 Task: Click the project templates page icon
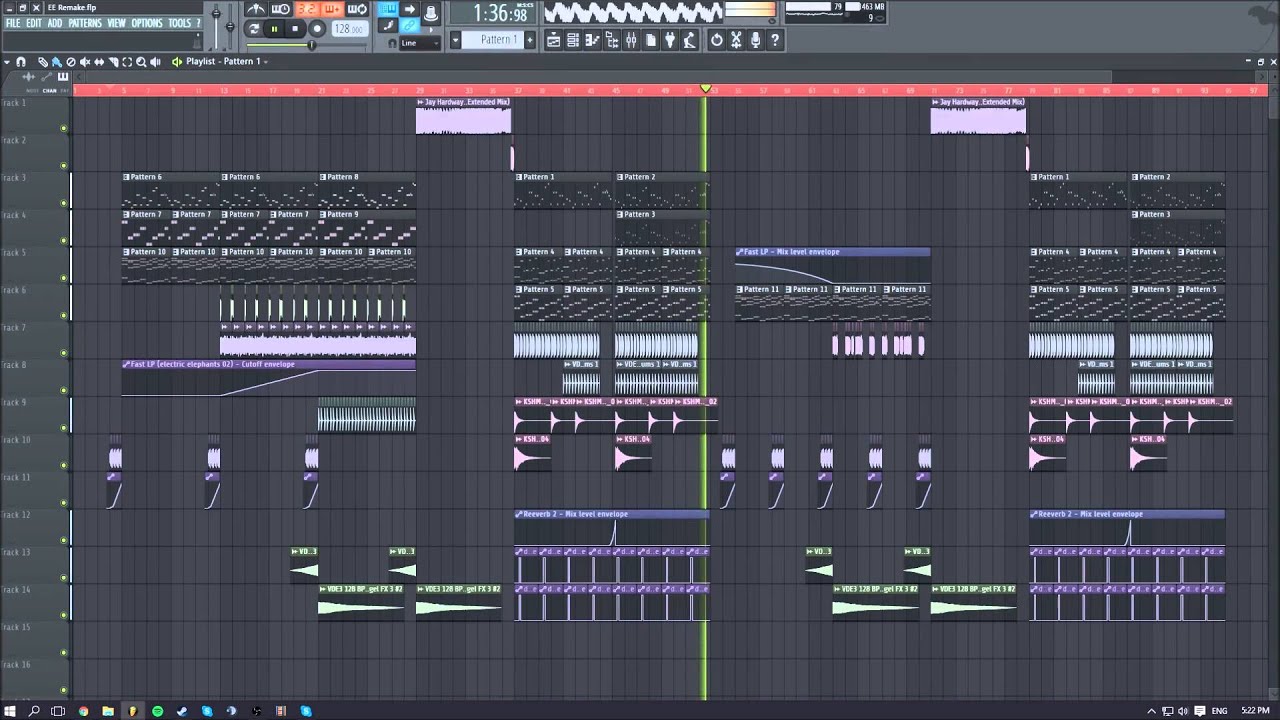click(651, 40)
